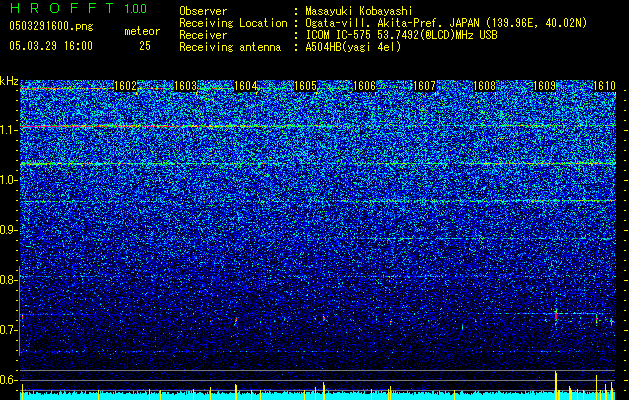
Task: Click the 1607 time marker
Action: [424, 86]
